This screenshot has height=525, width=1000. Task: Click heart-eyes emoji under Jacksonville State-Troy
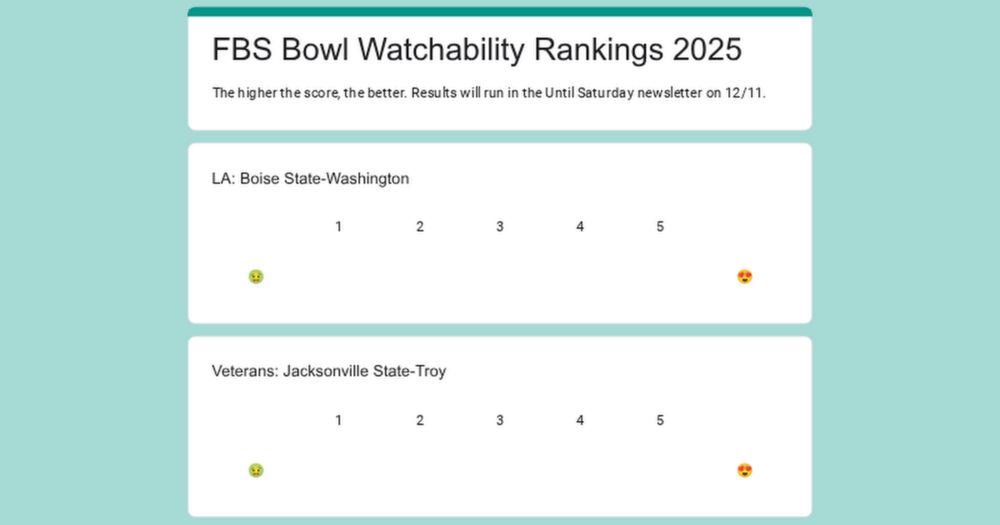point(744,471)
